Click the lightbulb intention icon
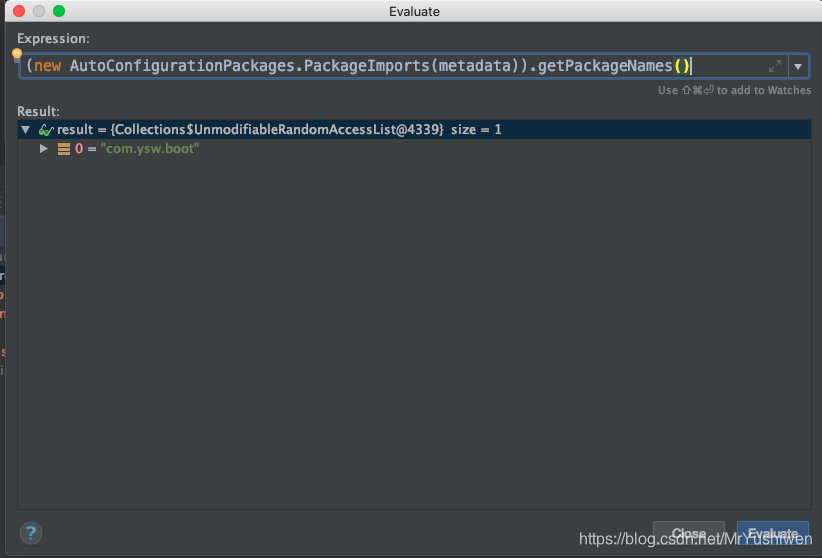This screenshot has width=822, height=558. [17, 54]
